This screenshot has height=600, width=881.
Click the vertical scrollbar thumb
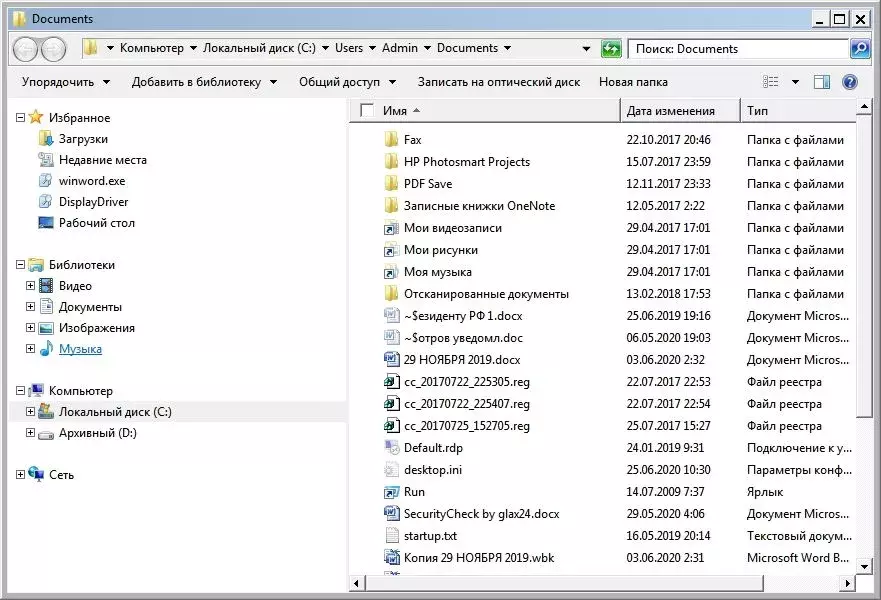(864, 266)
